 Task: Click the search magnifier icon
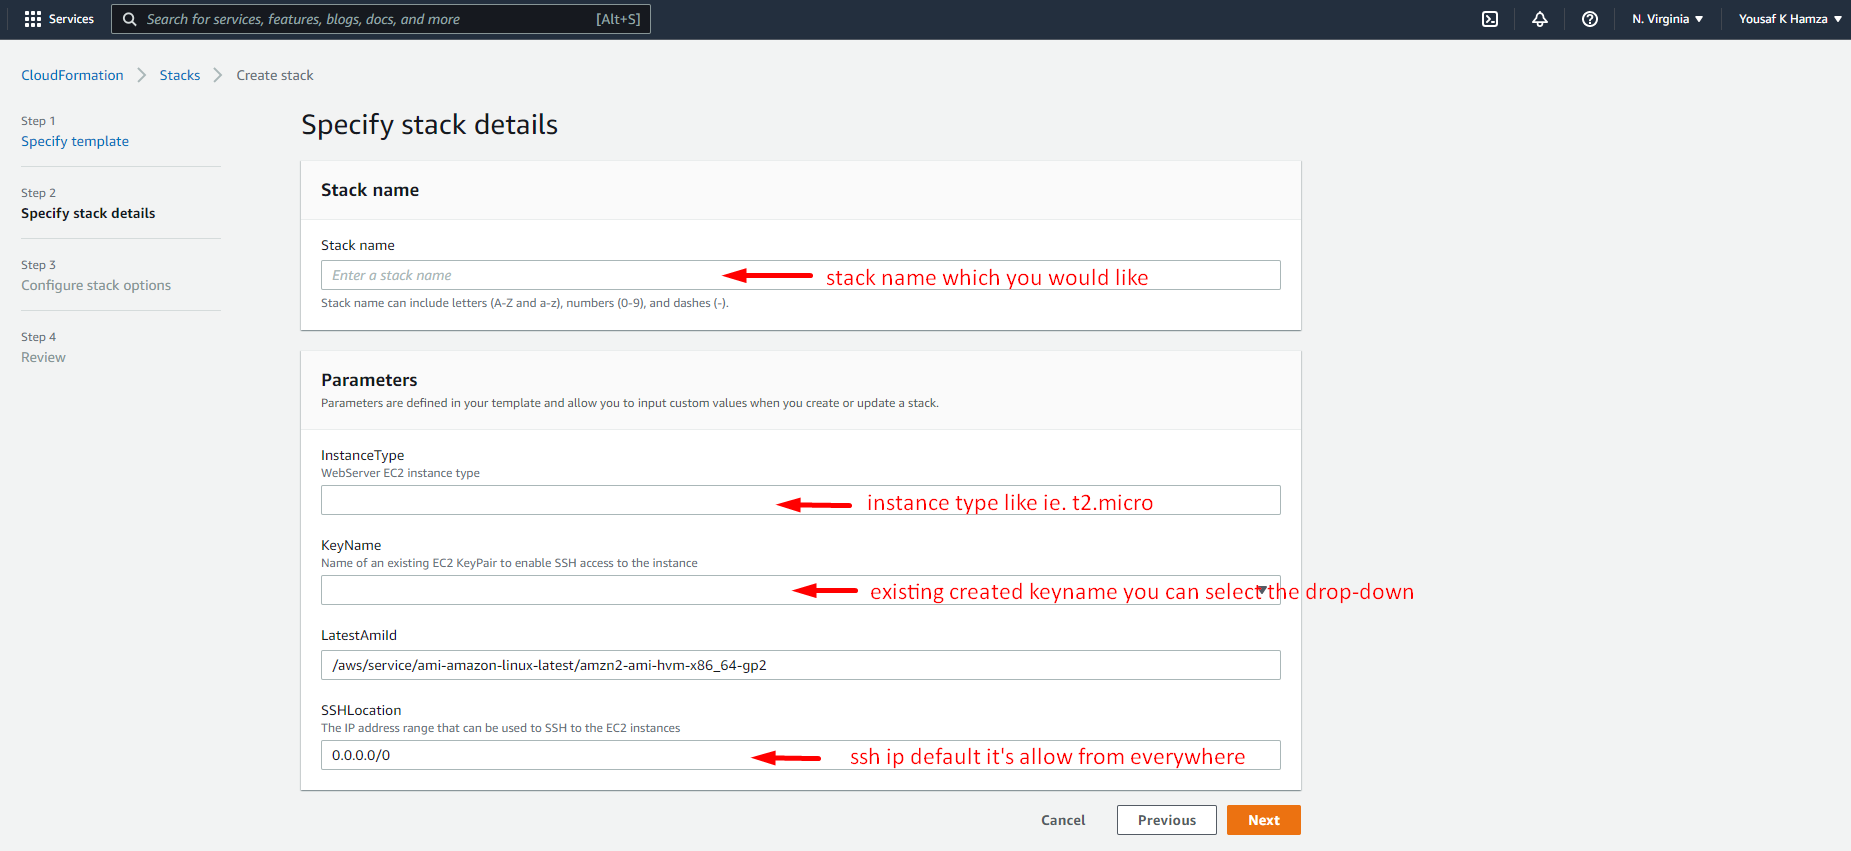(x=130, y=19)
